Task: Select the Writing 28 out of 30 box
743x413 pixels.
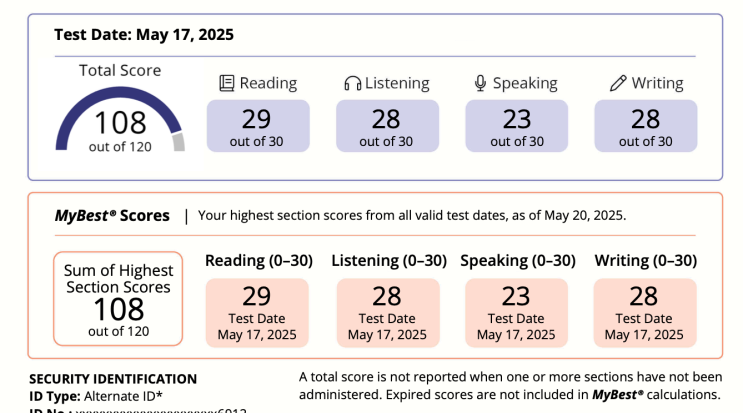Action: point(646,126)
